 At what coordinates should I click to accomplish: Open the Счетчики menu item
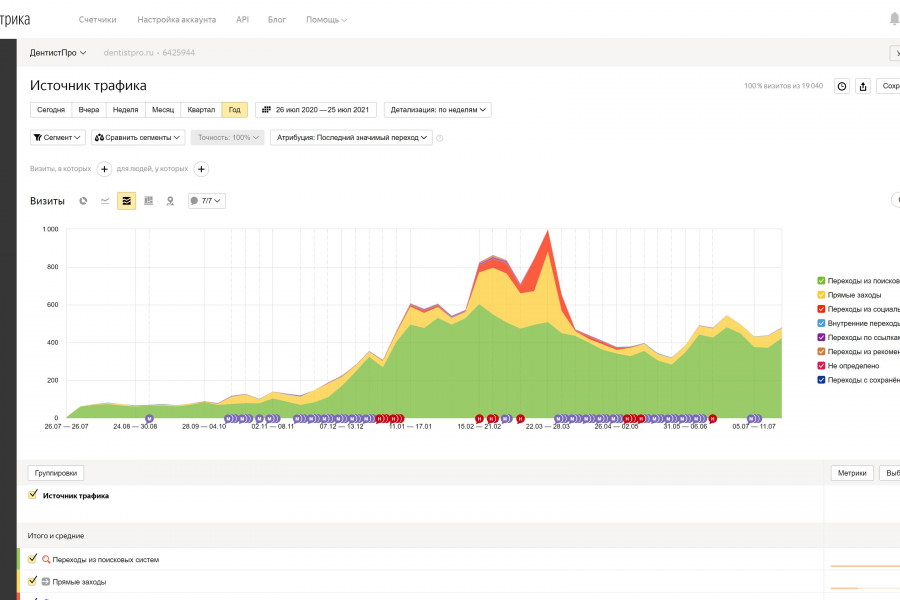(98, 20)
